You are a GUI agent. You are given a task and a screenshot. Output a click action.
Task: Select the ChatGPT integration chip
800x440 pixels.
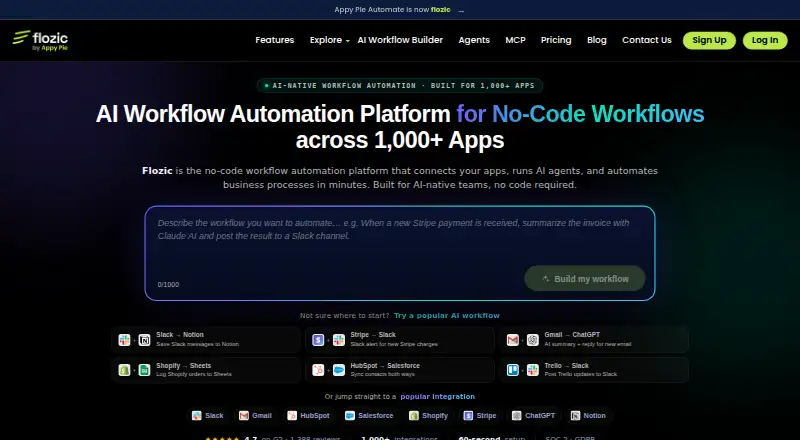pos(533,415)
